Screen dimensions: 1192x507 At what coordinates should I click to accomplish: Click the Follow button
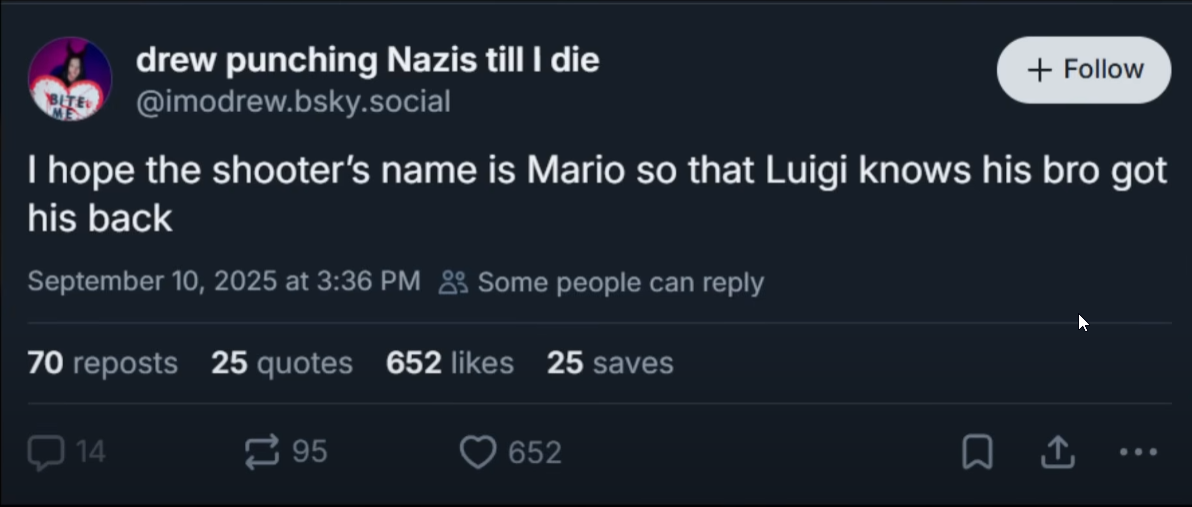click(1084, 70)
